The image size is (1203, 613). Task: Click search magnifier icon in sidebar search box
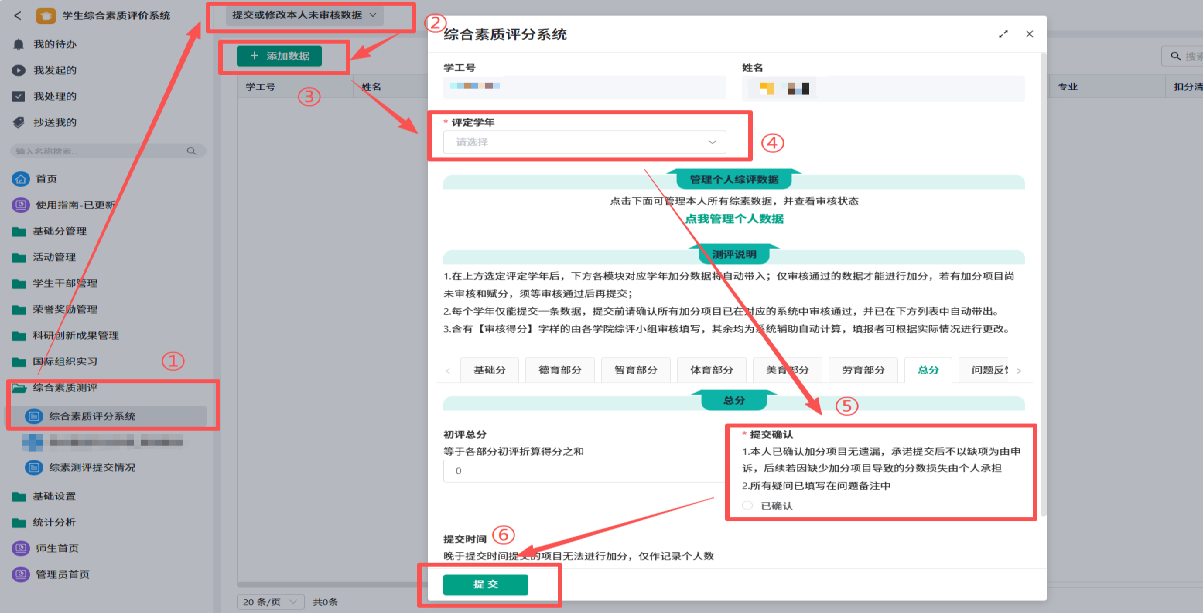[191, 151]
